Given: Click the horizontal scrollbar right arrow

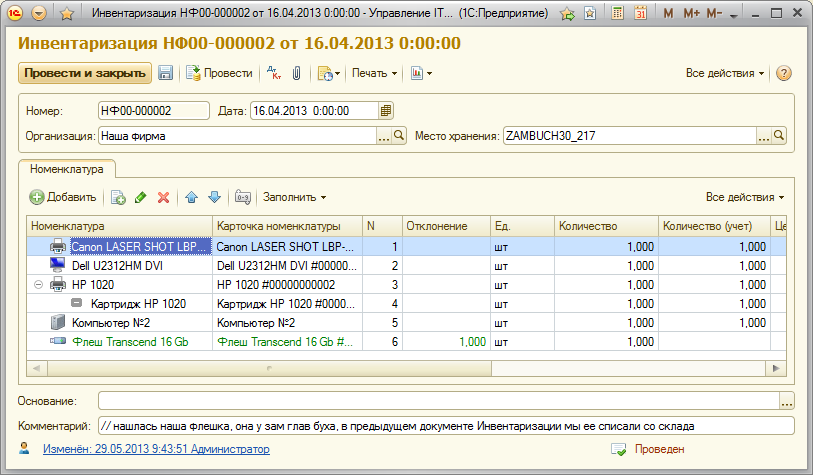Looking at the screenshot, I should (x=776, y=368).
